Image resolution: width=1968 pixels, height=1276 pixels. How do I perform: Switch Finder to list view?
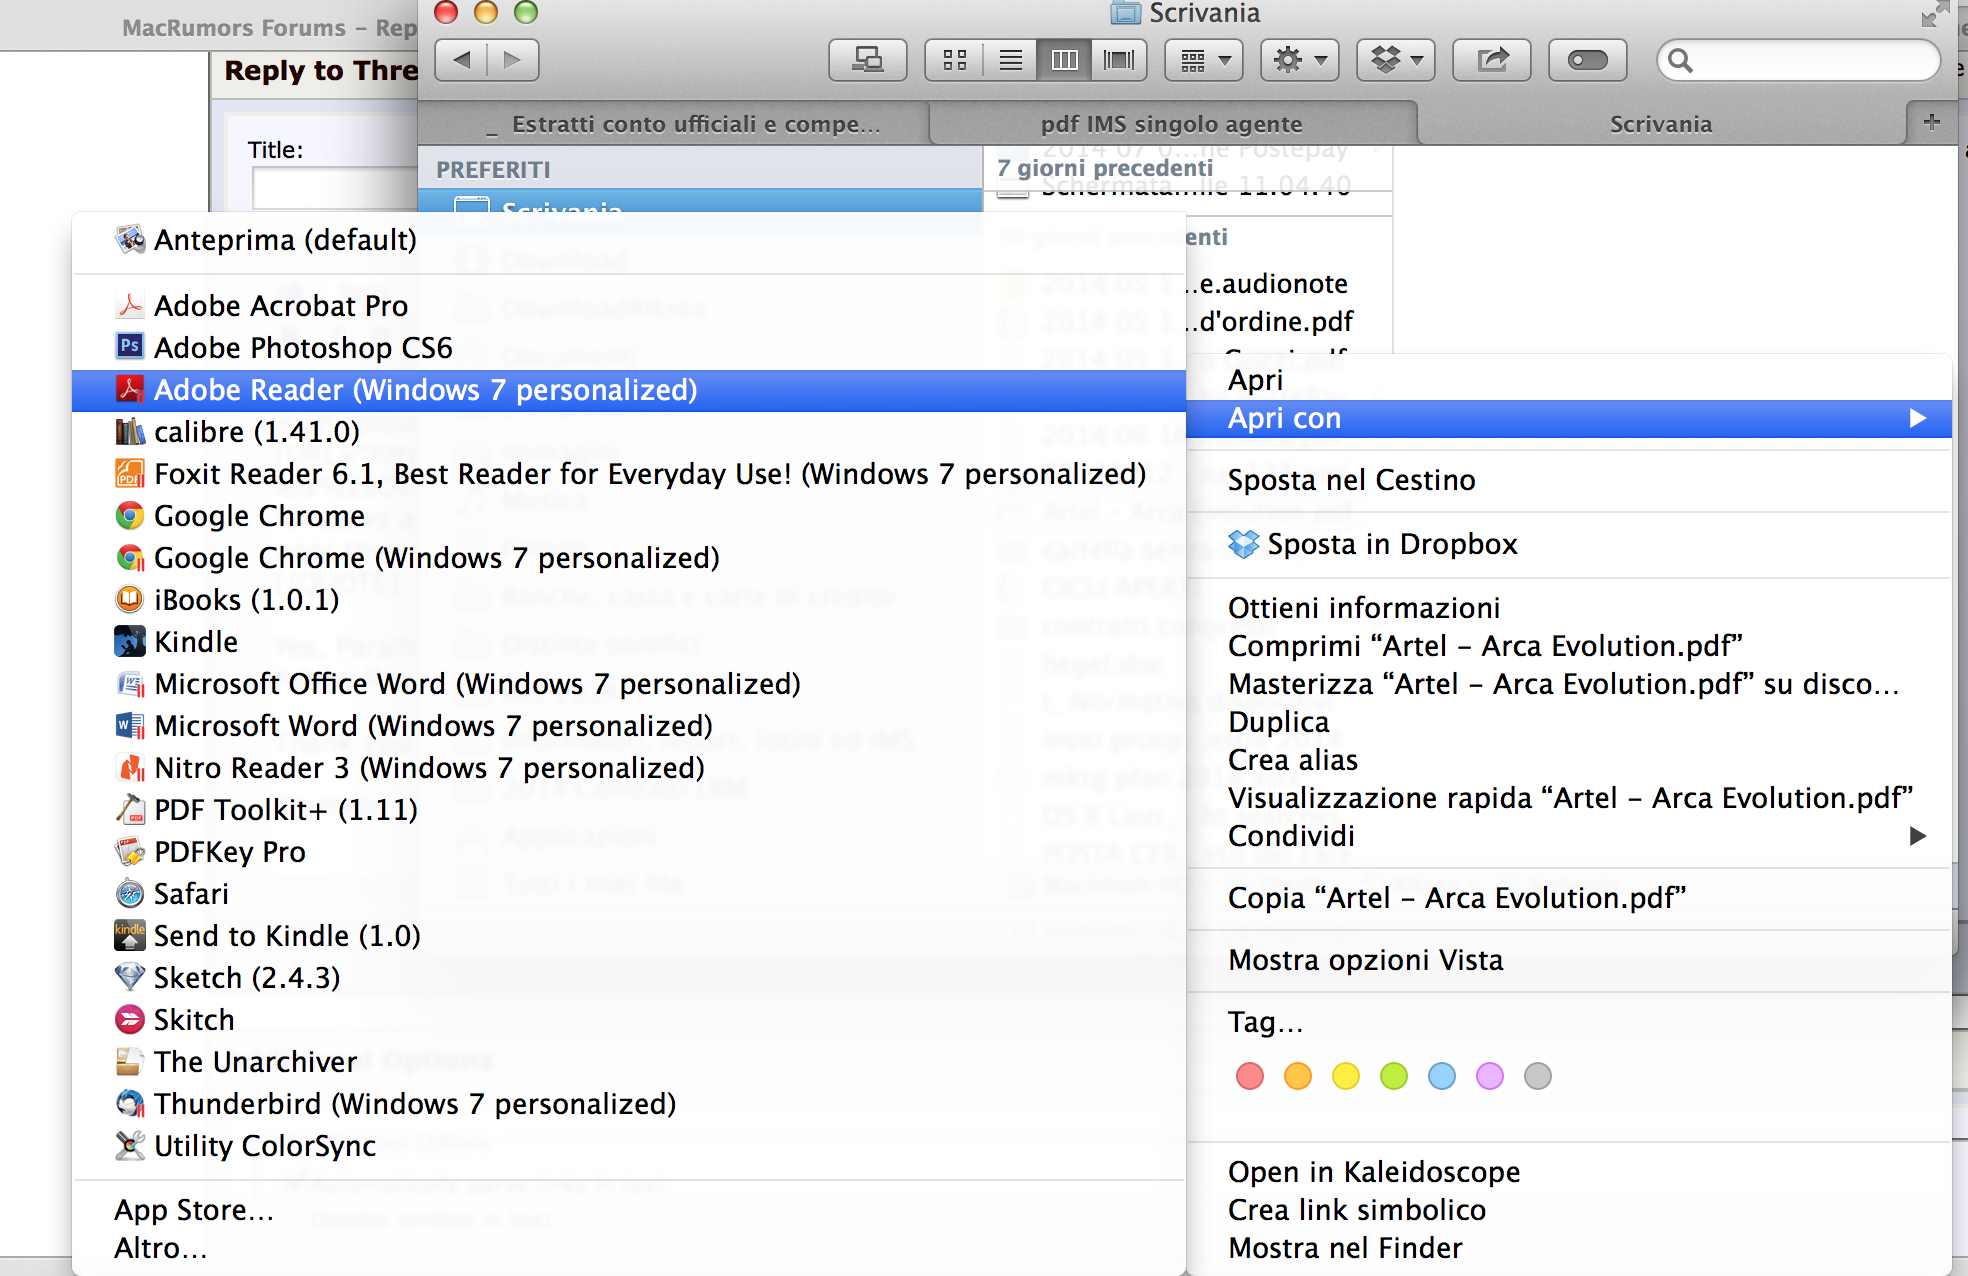point(1011,60)
